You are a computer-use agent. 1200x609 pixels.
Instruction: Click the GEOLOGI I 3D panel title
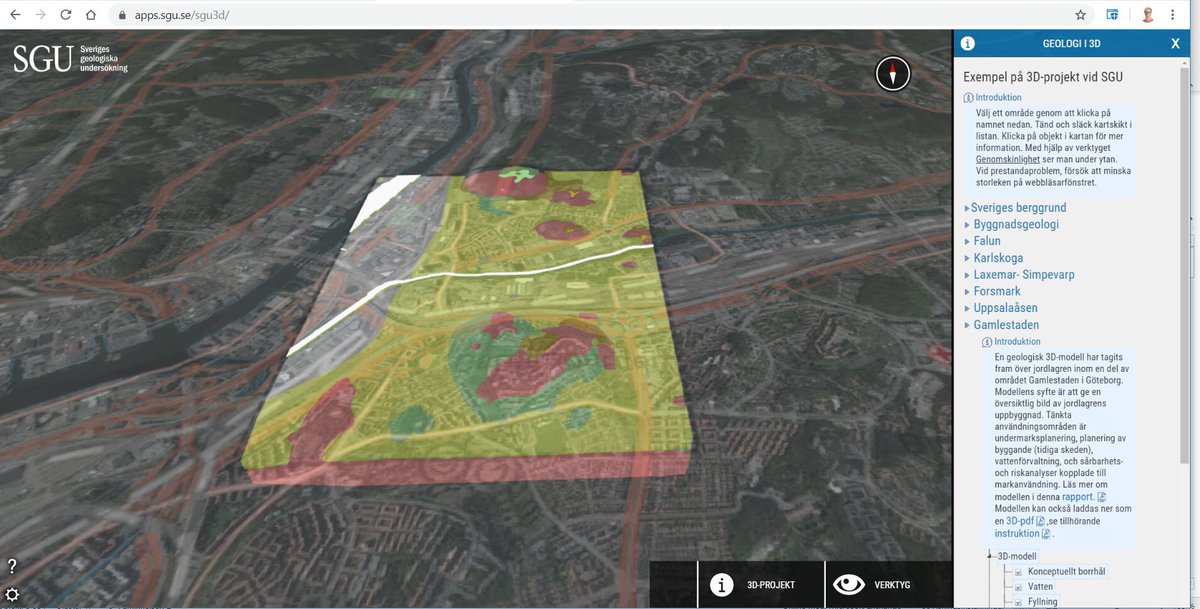[1072, 44]
